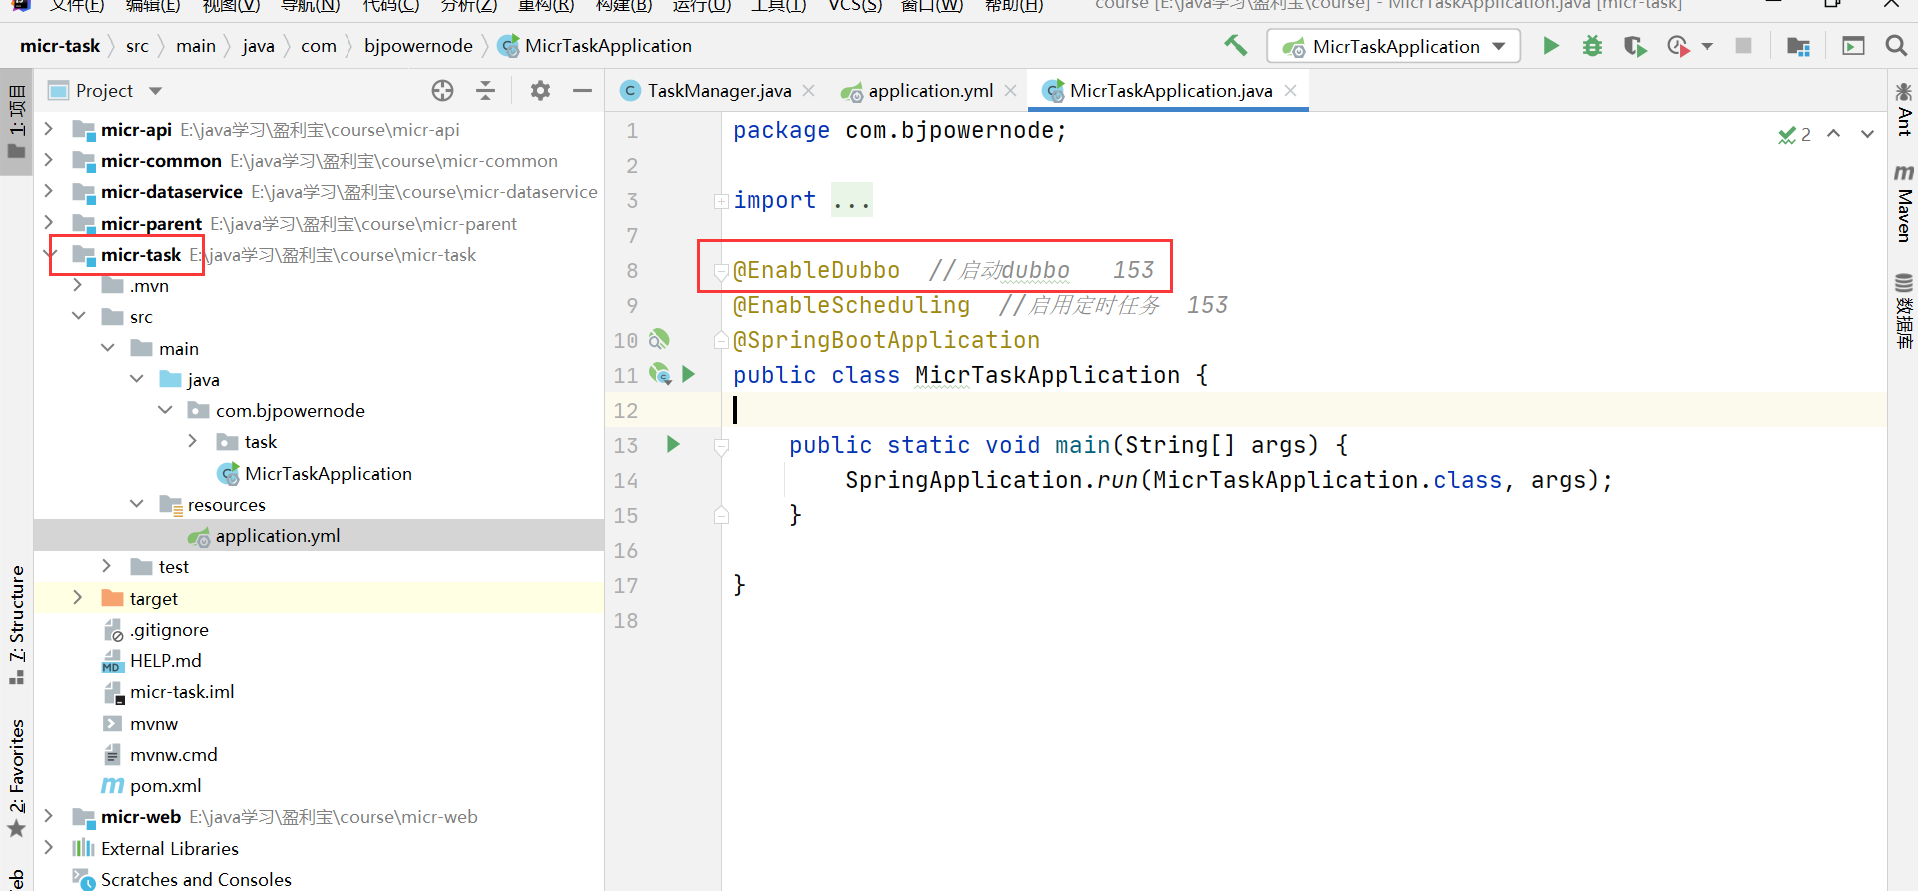Select HELP.md file in the tree
The height and width of the screenshot is (891, 1918).
165,660
